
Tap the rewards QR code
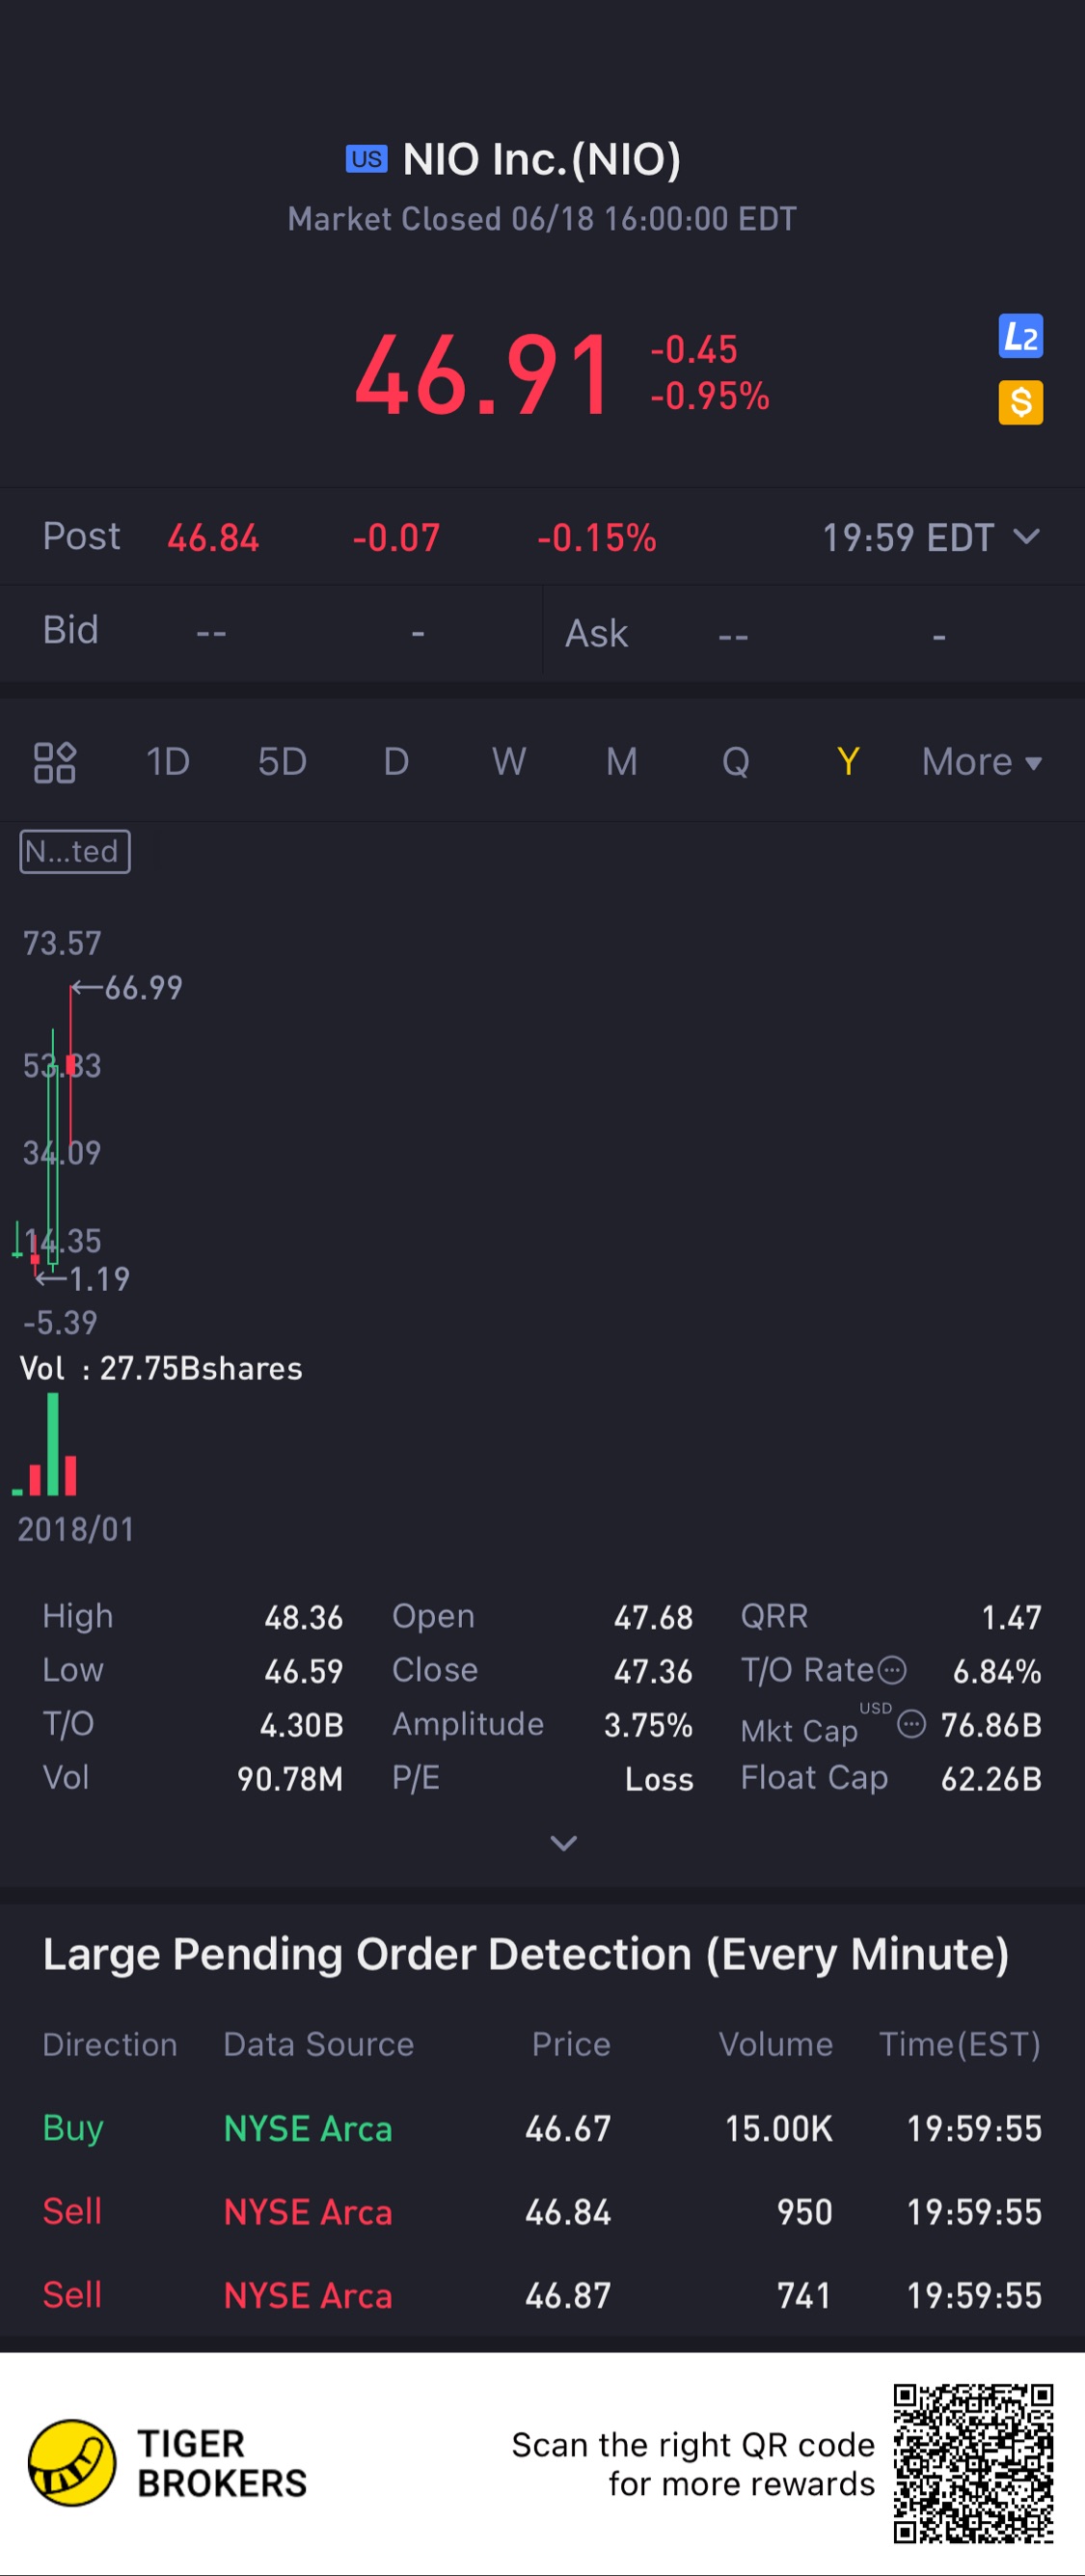pos(973,2462)
